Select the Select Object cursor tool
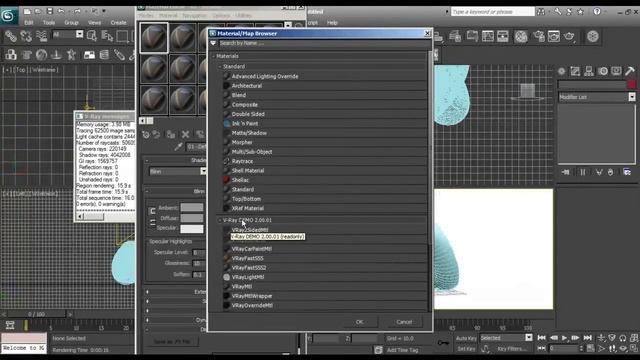Image resolution: width=640 pixels, height=360 pixels. coord(91,36)
